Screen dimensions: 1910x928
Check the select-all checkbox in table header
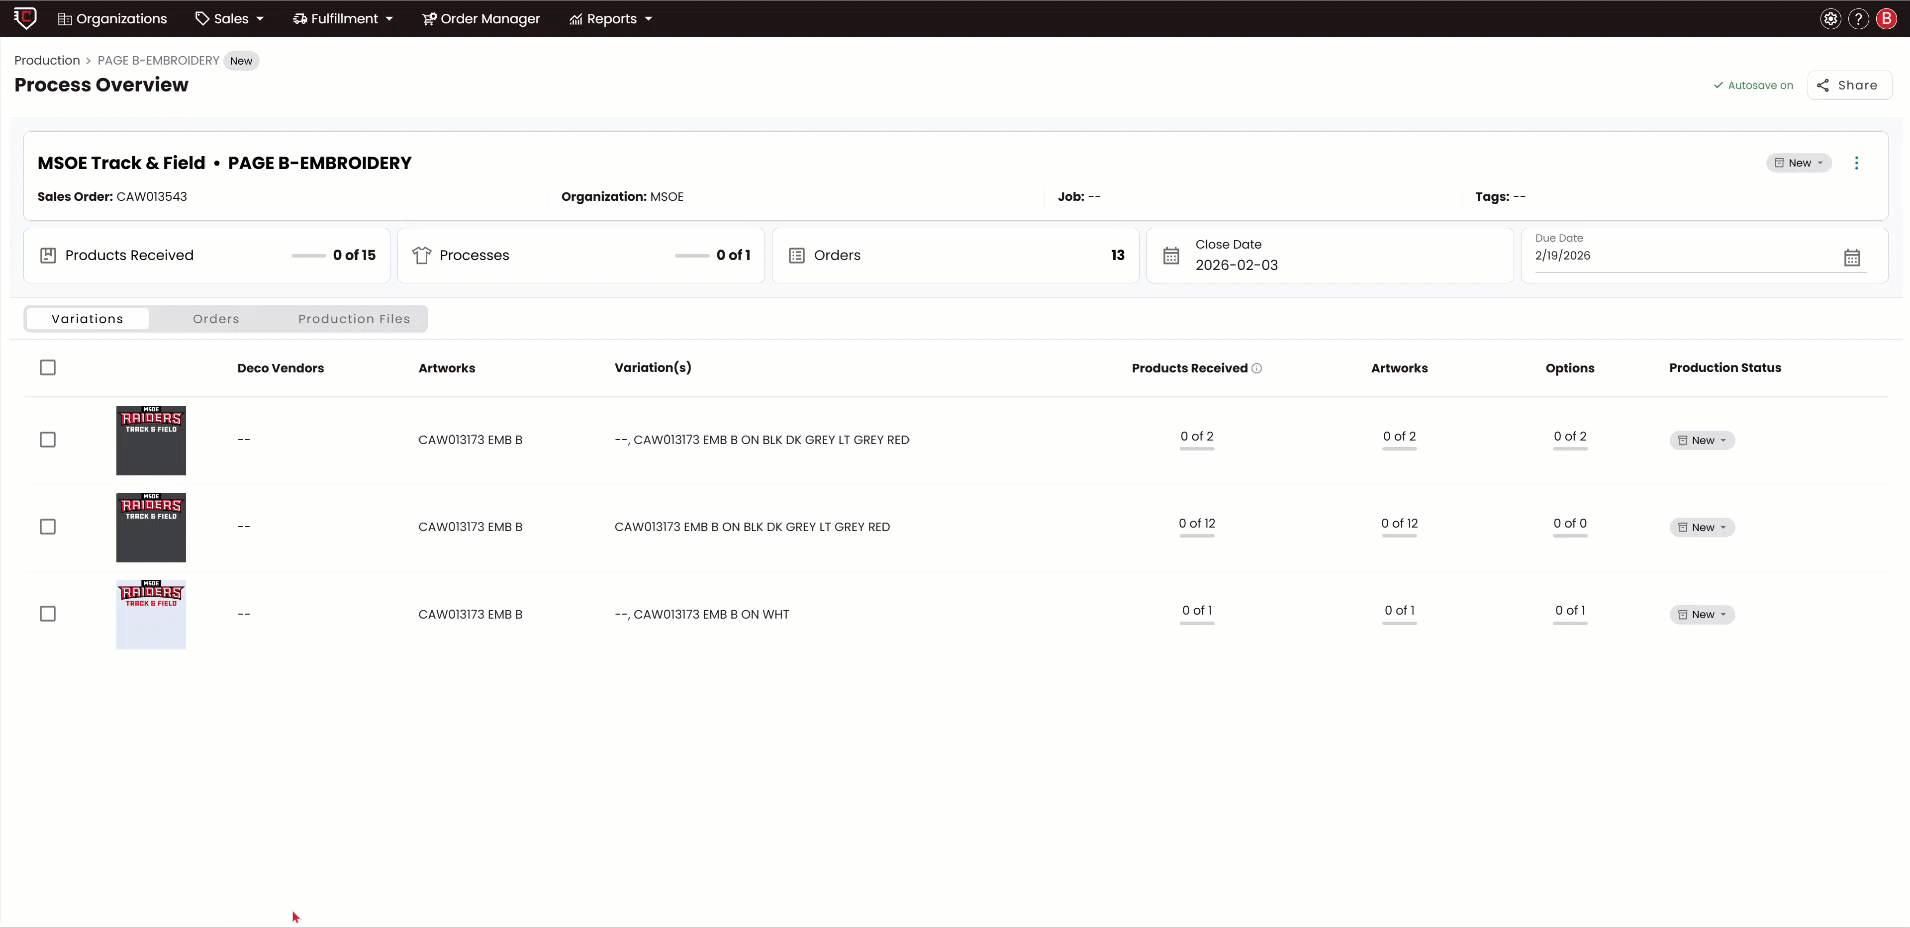pyautogui.click(x=48, y=368)
